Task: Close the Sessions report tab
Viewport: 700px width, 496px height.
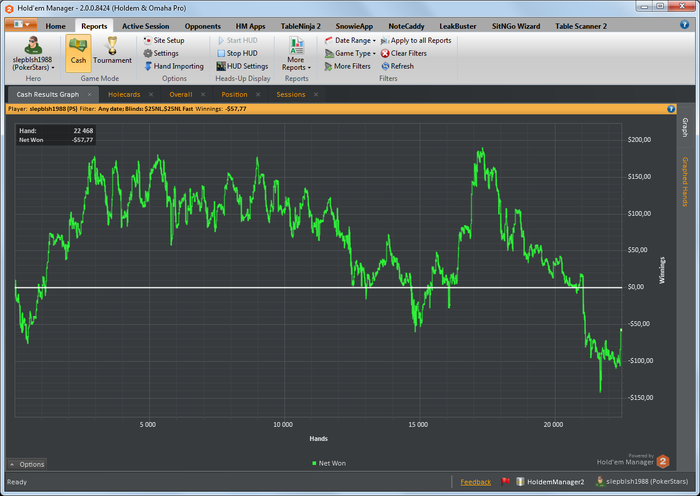Action: pyautogui.click(x=316, y=94)
